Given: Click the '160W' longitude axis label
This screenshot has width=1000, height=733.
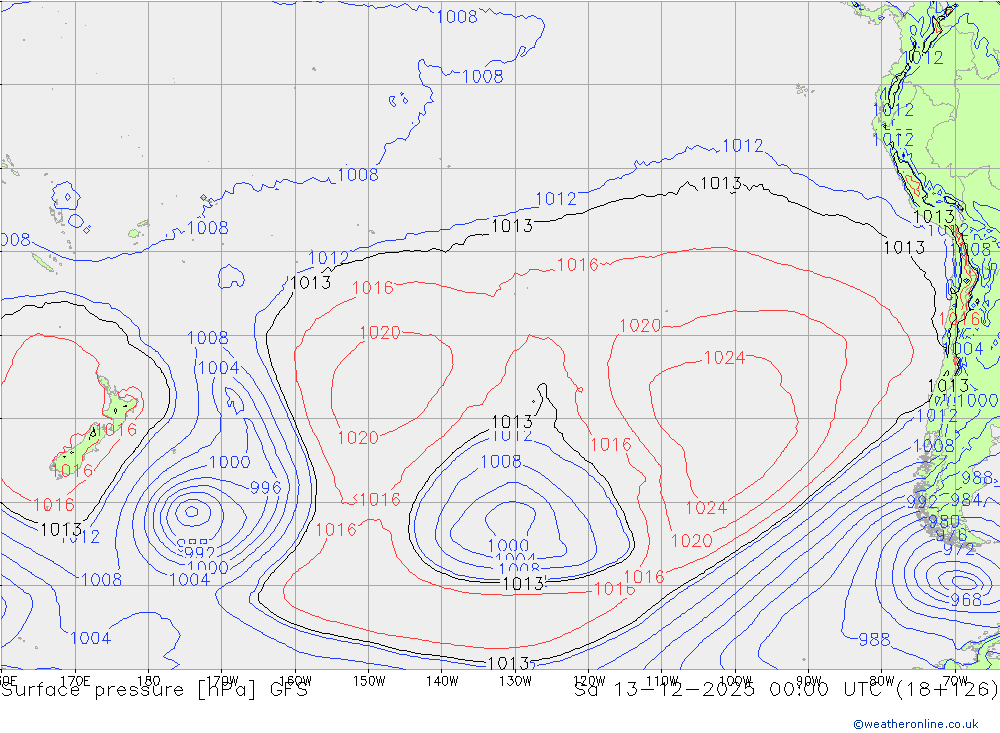Looking at the screenshot, I should (295, 681).
